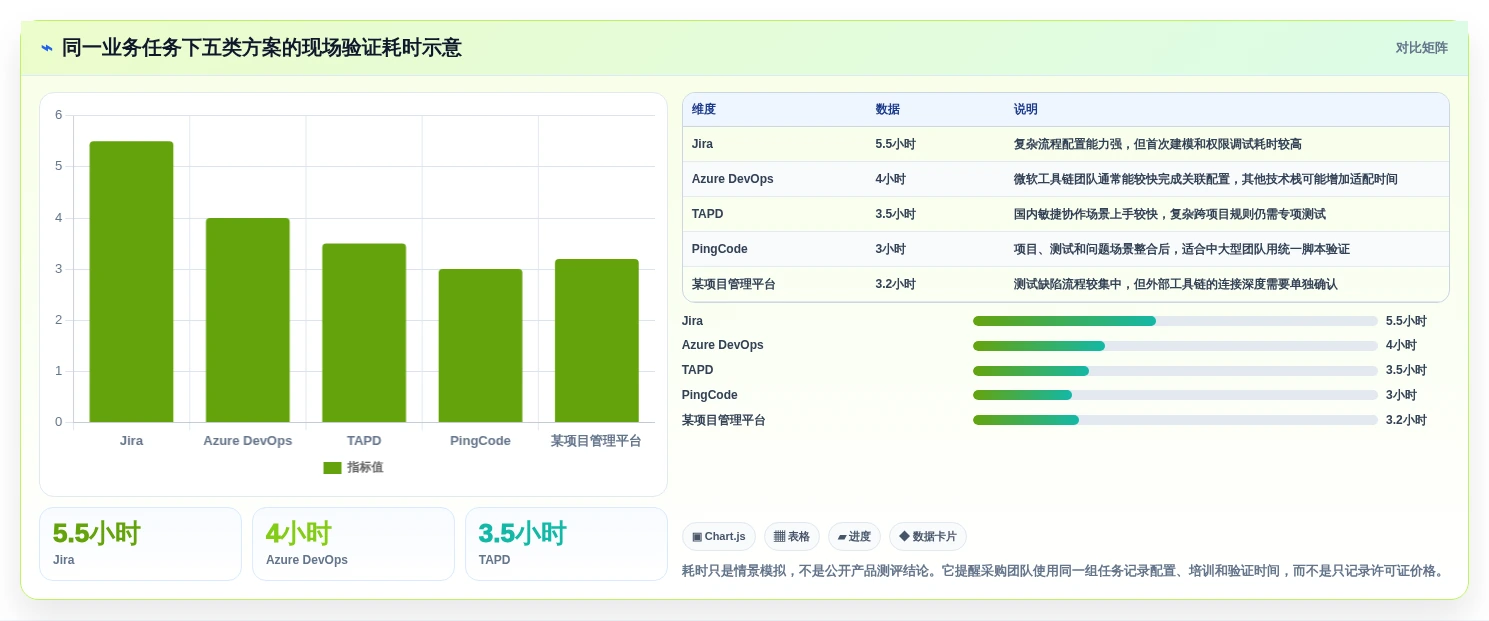Click the description starting 项目、测试和问题场景
The height and width of the screenshot is (621, 1489).
1182,249
